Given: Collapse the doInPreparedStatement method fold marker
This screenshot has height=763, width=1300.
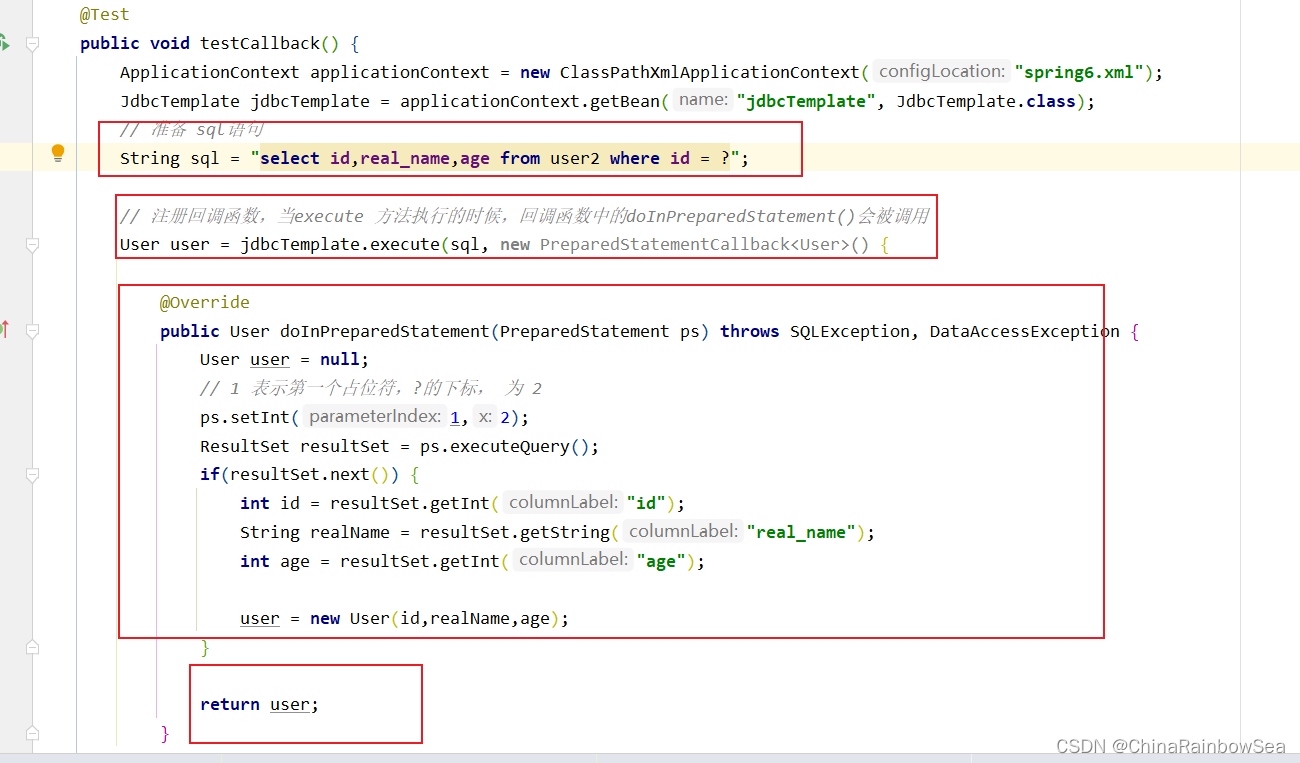Looking at the screenshot, I should (x=32, y=331).
